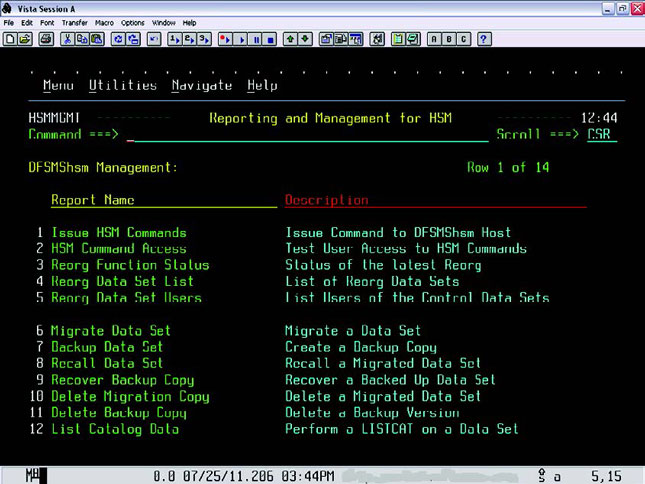Image resolution: width=645 pixels, height=484 pixels.
Task: Click the undo arrow toolbar icon
Action: coord(154,39)
